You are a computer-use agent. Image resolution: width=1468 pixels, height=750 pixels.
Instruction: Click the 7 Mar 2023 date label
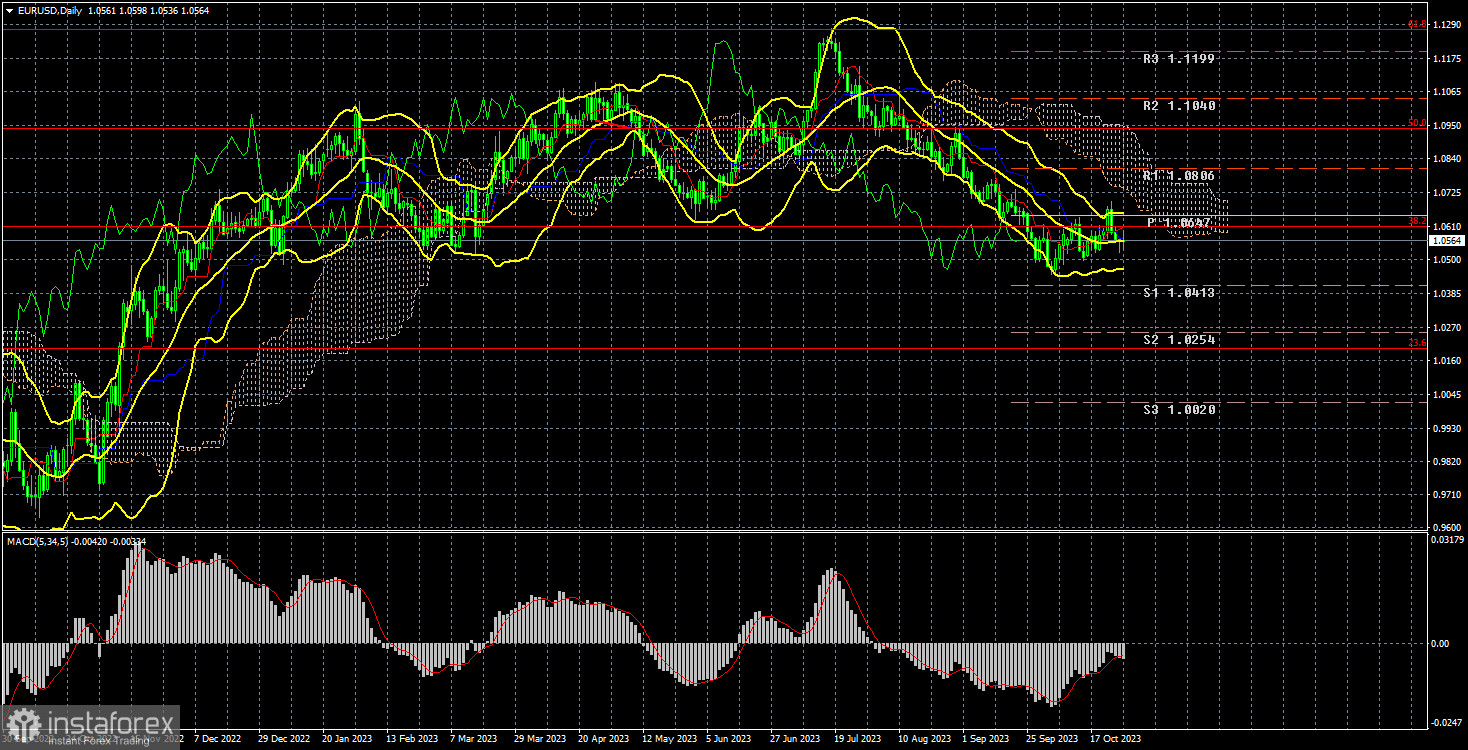[473, 739]
